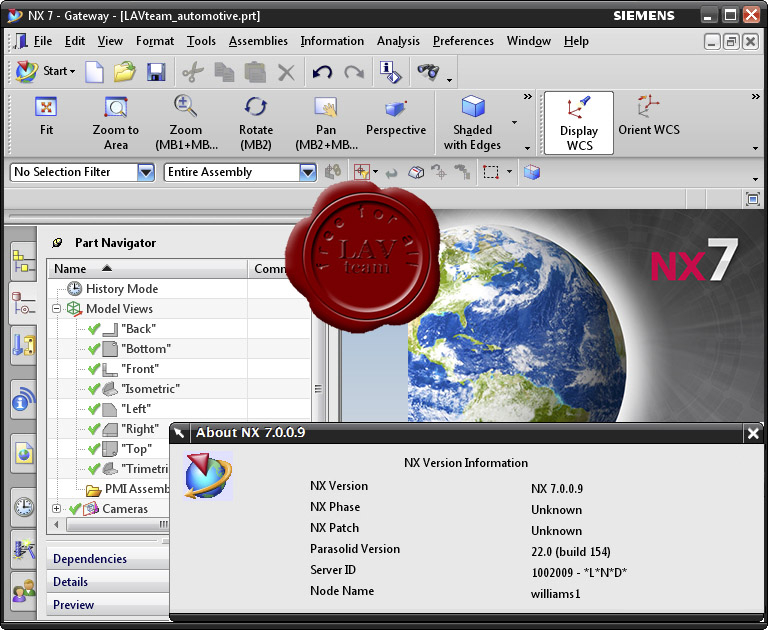Open Object Information icon
This screenshot has width=768, height=630.
[390, 72]
